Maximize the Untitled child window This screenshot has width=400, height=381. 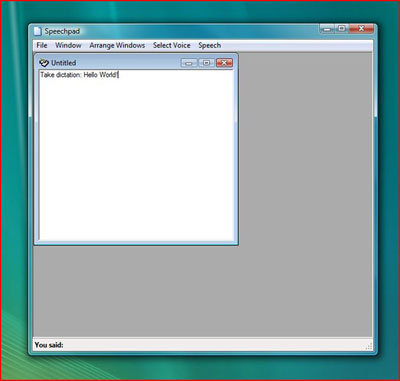(x=206, y=63)
